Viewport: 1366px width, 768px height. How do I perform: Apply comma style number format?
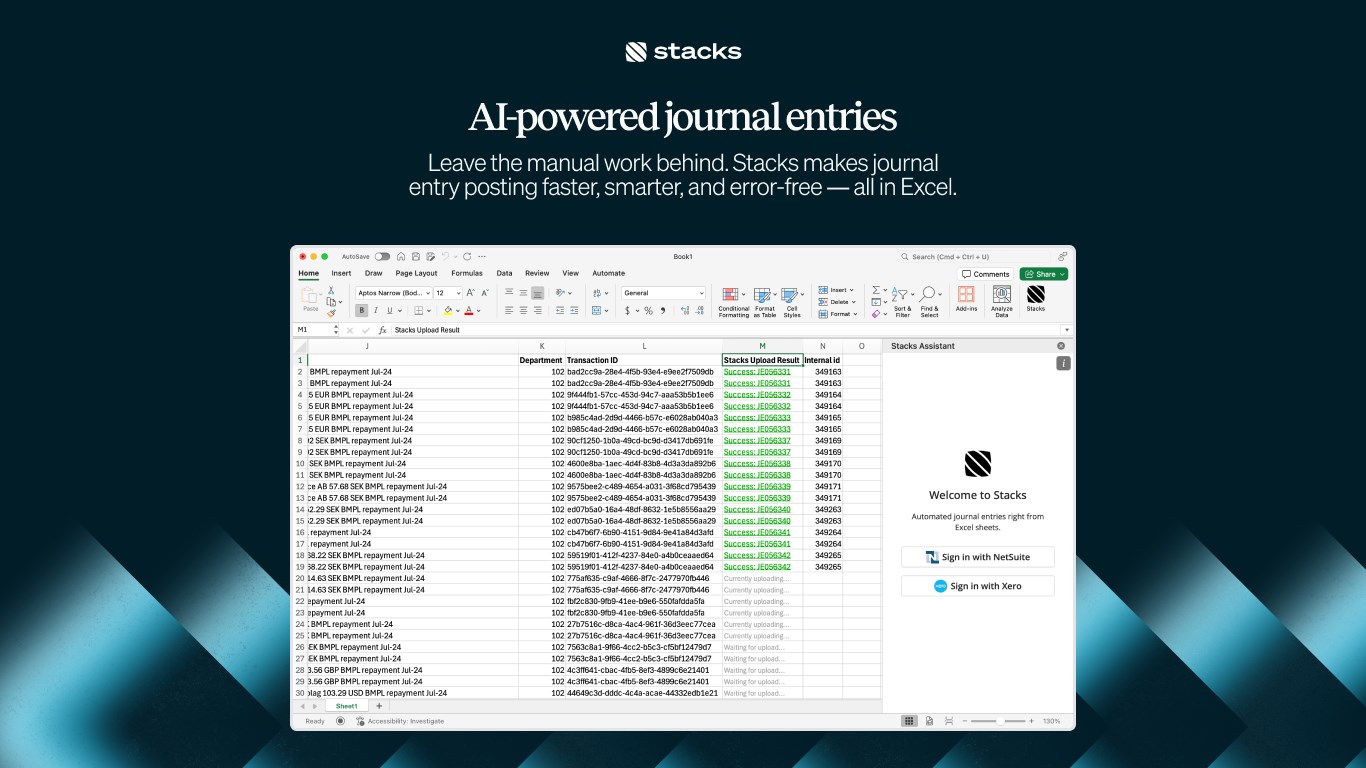coord(662,311)
